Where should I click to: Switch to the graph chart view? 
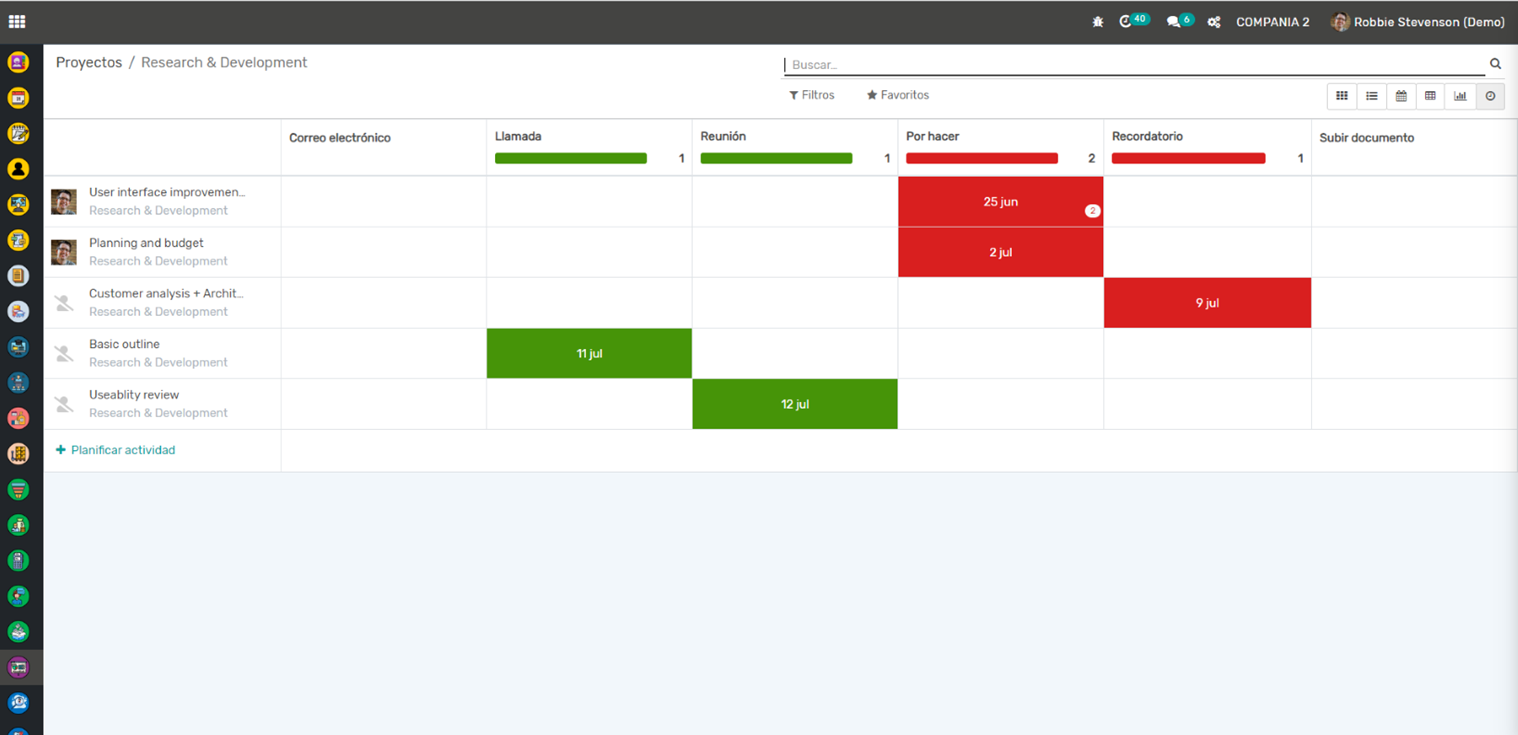(x=1460, y=96)
